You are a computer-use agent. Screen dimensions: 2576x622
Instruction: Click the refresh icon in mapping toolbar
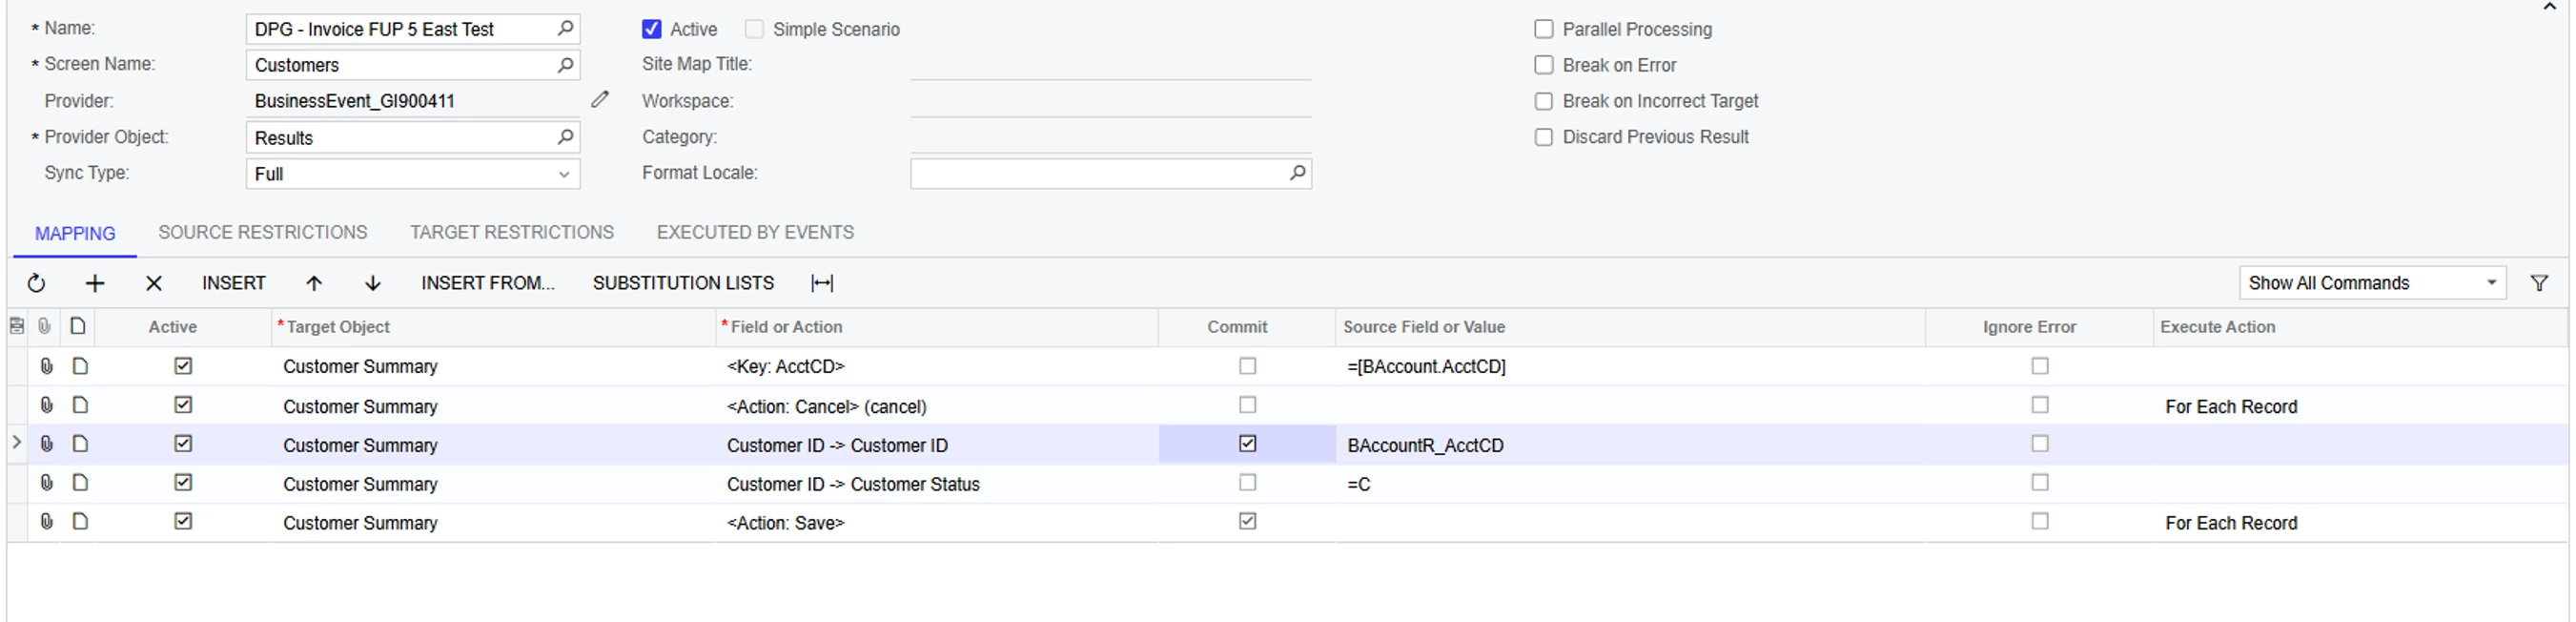click(x=36, y=283)
